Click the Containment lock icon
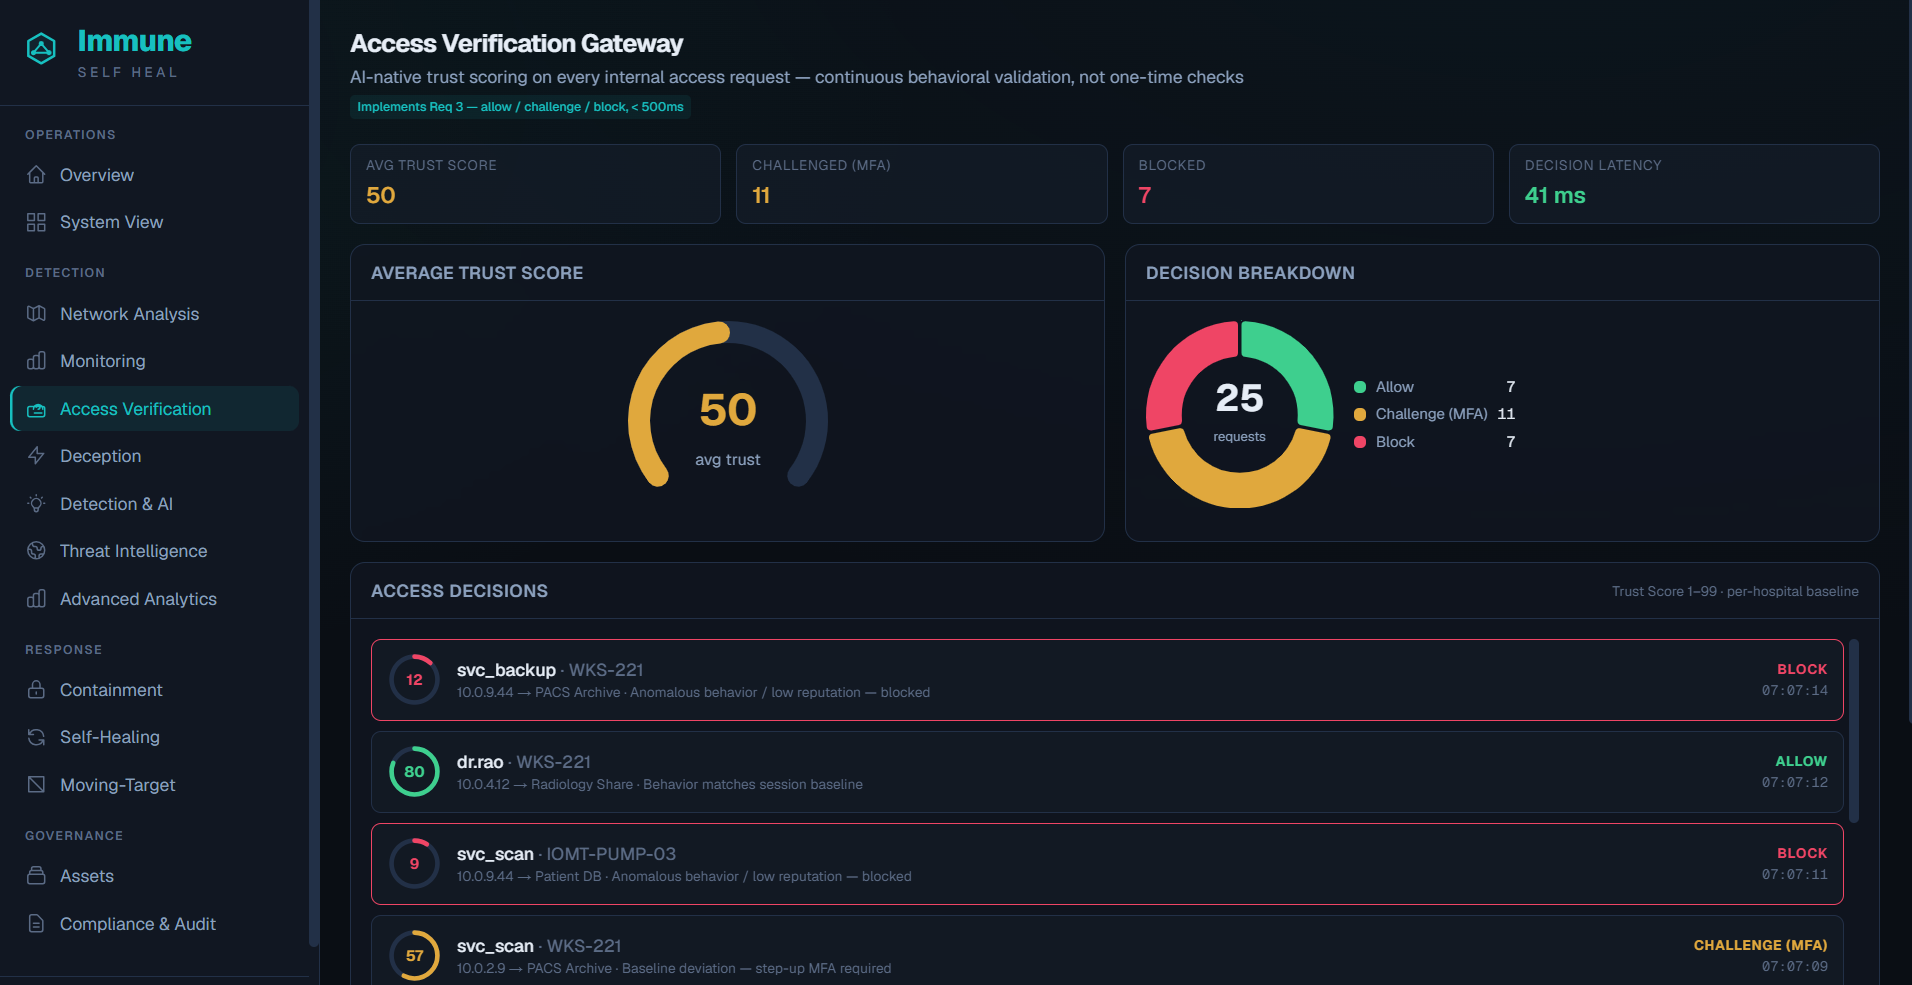 click(x=36, y=690)
